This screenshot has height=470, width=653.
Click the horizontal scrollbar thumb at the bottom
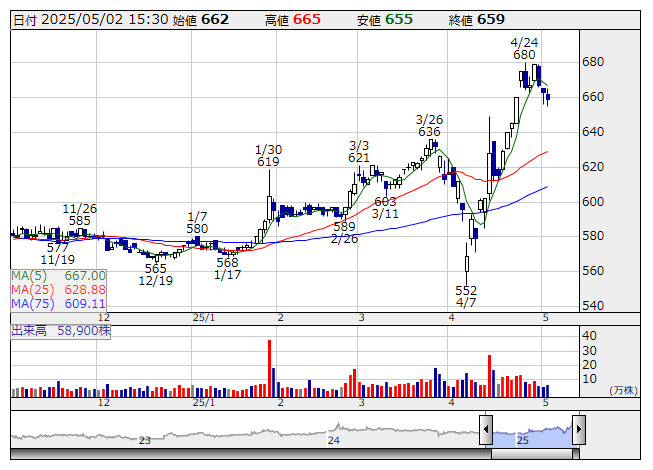532,454
